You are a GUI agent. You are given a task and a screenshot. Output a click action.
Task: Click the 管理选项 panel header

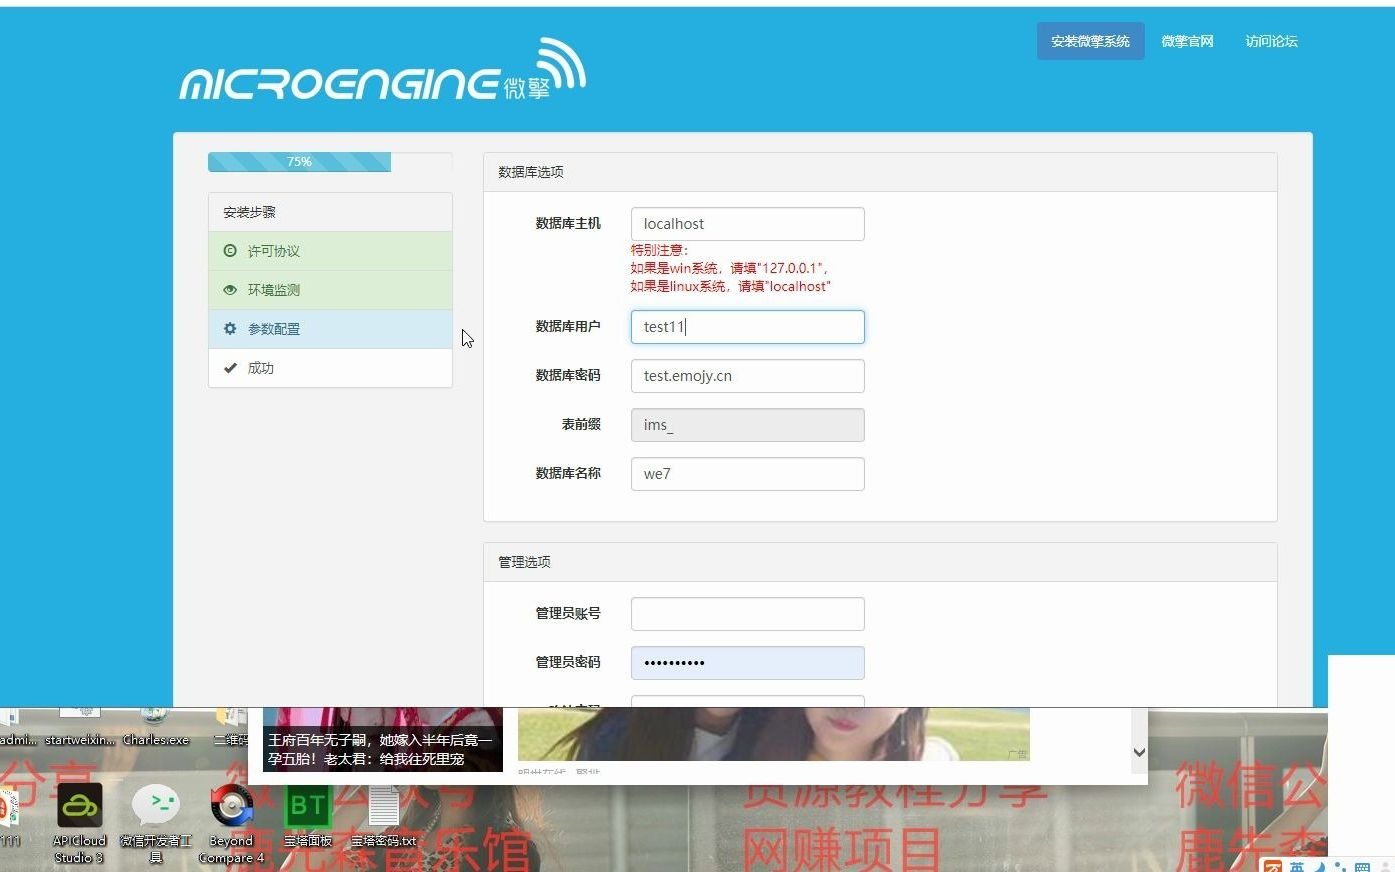click(880, 562)
